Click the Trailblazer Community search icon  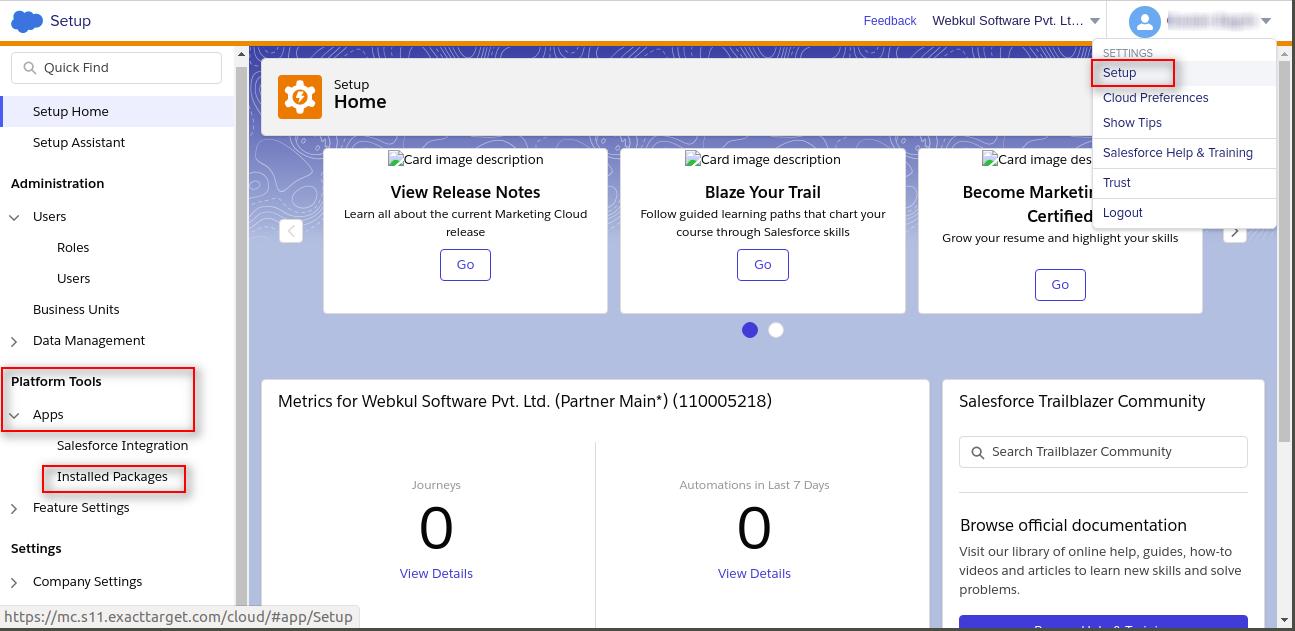(978, 452)
